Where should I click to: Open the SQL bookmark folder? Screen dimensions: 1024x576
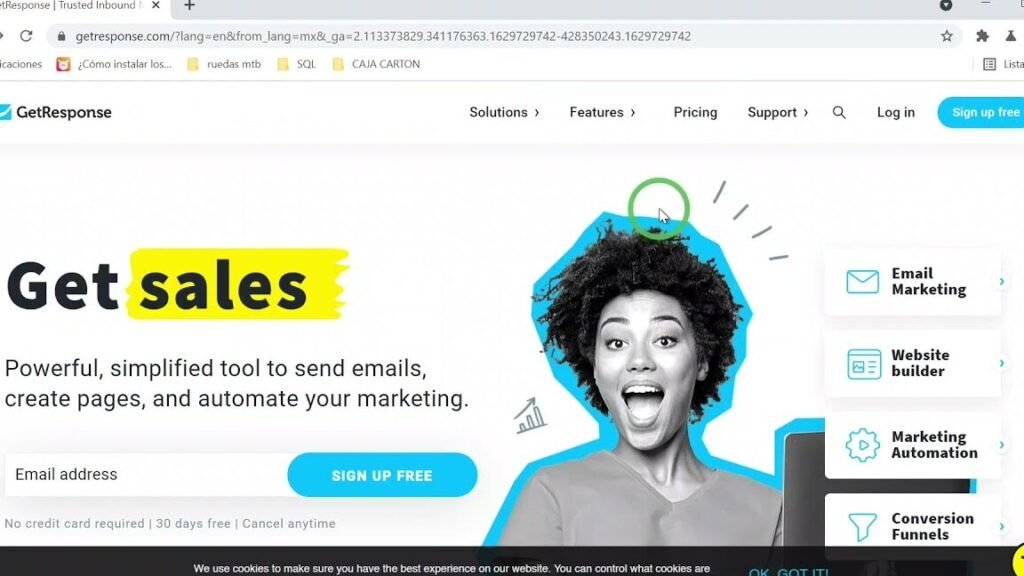point(296,64)
